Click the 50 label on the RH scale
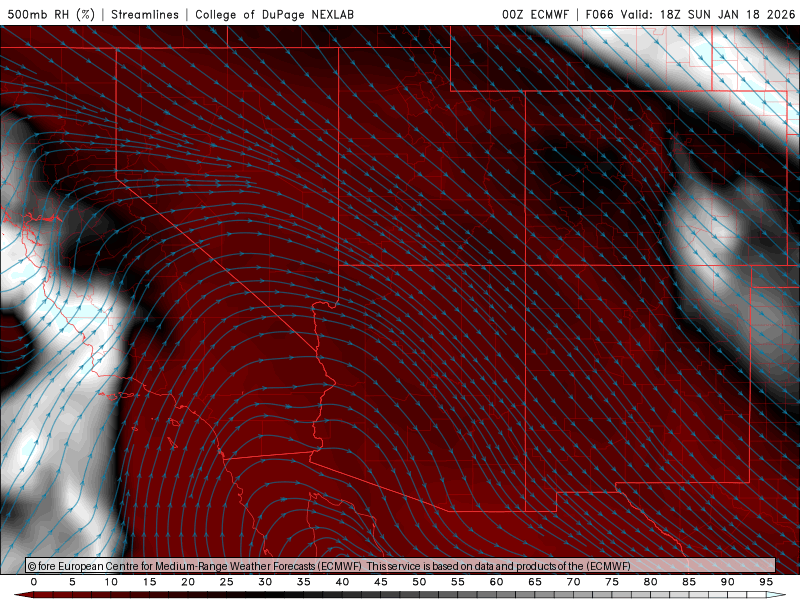 tap(419, 582)
